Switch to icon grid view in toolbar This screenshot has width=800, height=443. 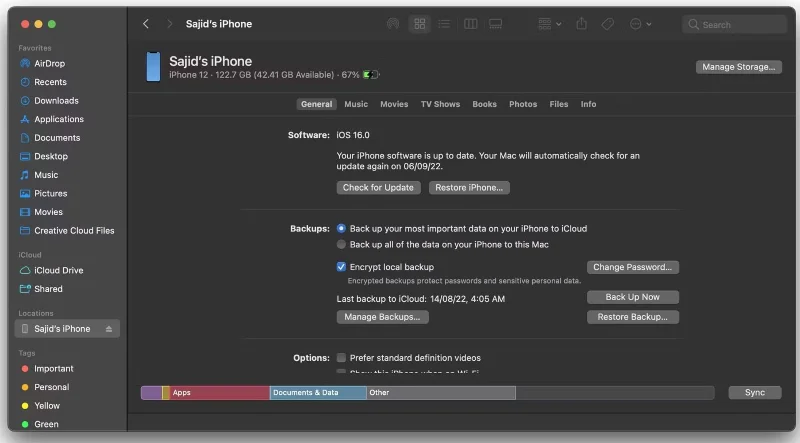coord(420,24)
